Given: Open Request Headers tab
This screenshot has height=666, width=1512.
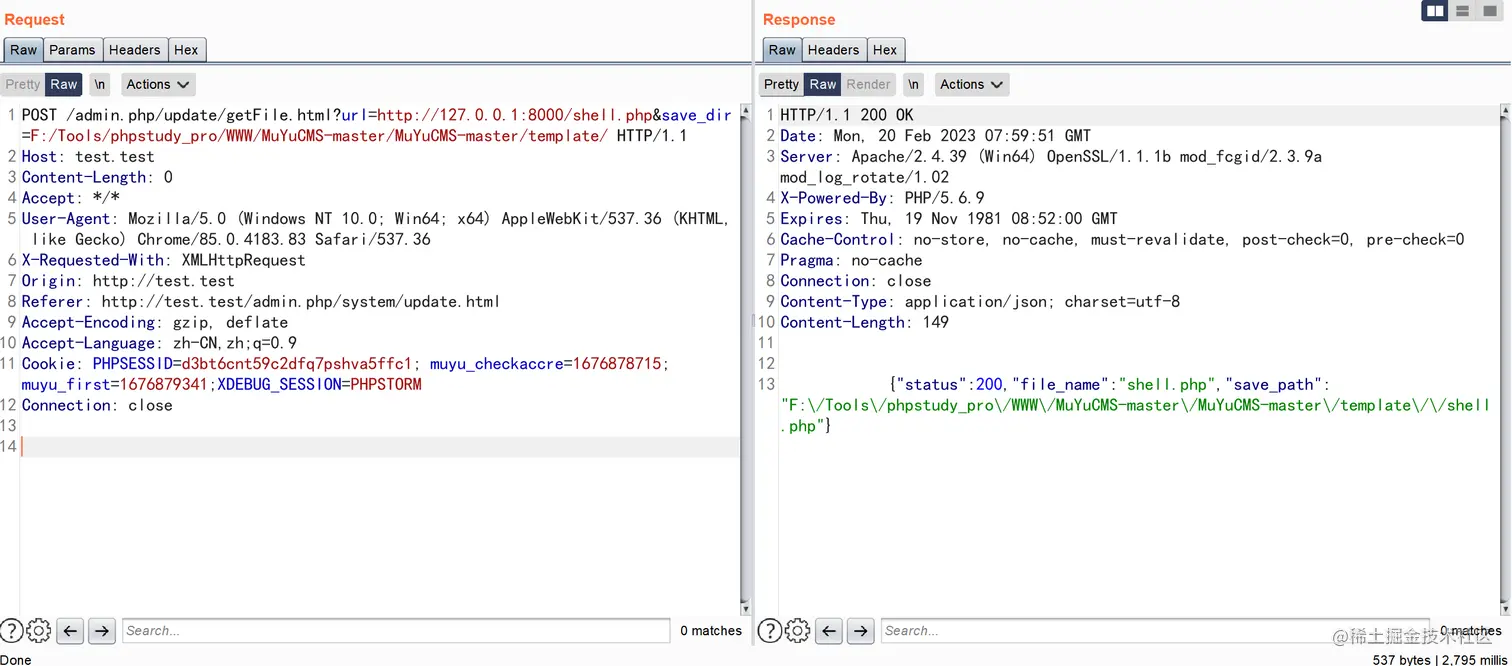Looking at the screenshot, I should click(134, 50).
